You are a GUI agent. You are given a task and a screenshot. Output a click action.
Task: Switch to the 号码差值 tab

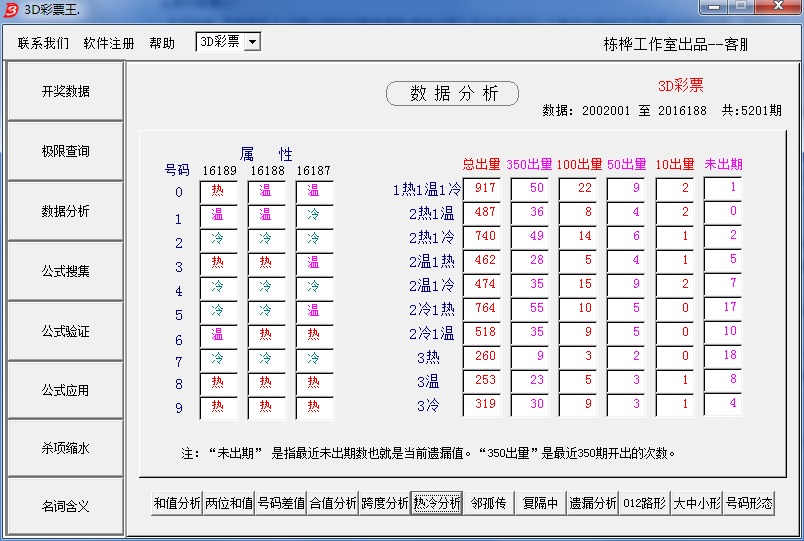point(281,503)
